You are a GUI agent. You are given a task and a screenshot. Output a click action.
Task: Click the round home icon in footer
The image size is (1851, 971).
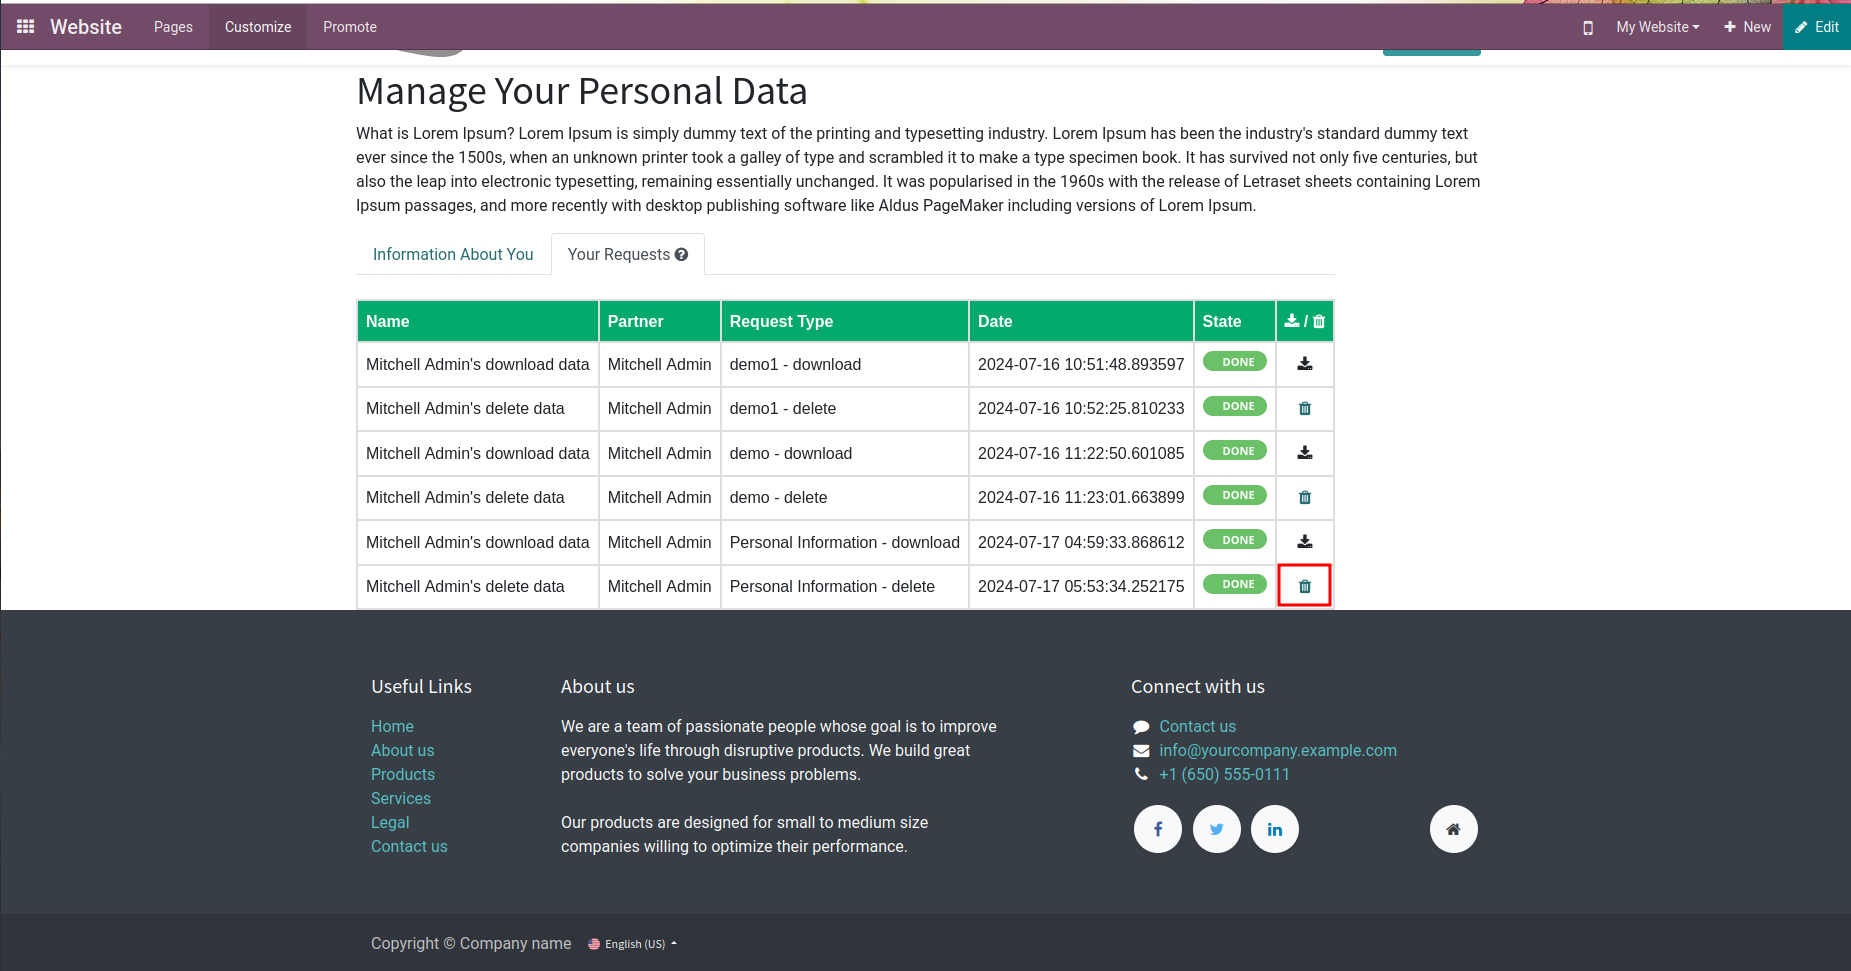(x=1454, y=829)
